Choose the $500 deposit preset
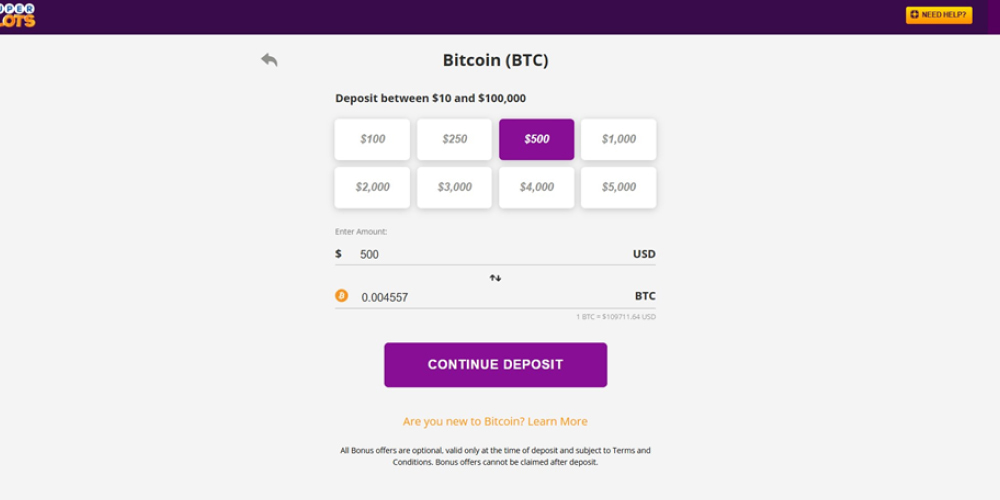 [x=536, y=139]
